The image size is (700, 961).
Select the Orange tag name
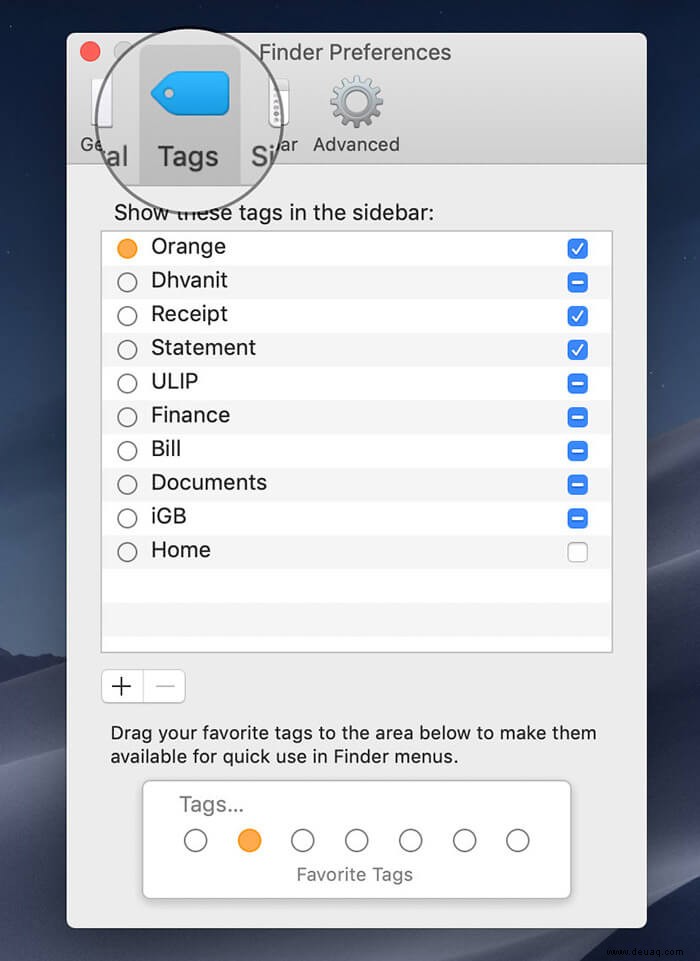[188, 246]
